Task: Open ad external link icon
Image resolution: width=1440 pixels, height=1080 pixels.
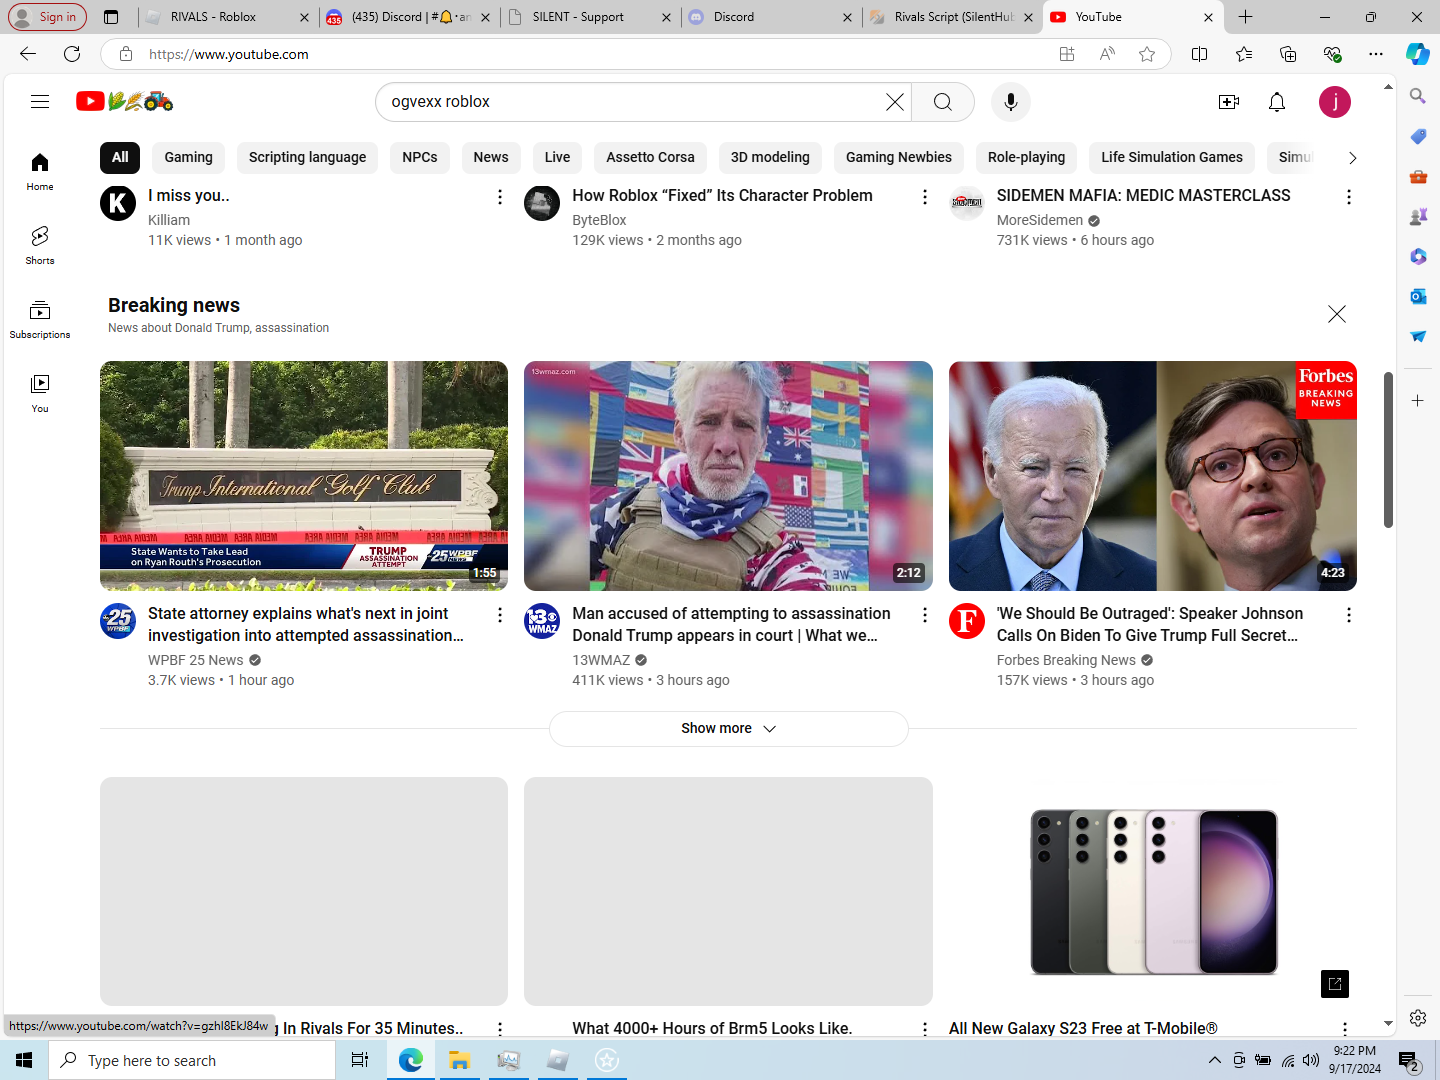Action: (x=1334, y=984)
